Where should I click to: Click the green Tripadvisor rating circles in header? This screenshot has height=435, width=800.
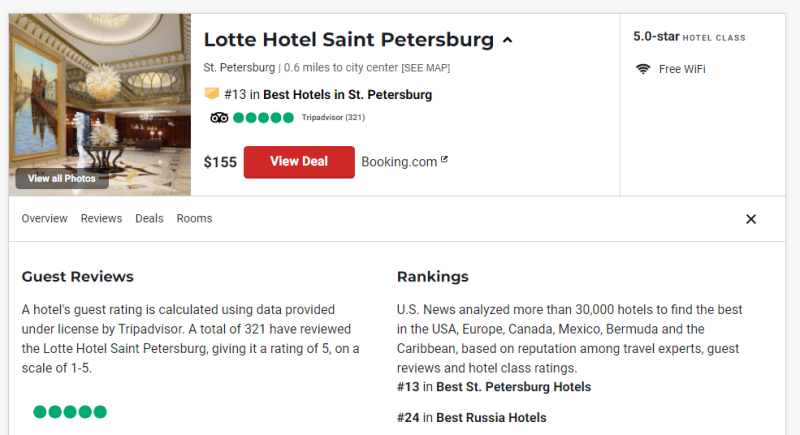(264, 118)
